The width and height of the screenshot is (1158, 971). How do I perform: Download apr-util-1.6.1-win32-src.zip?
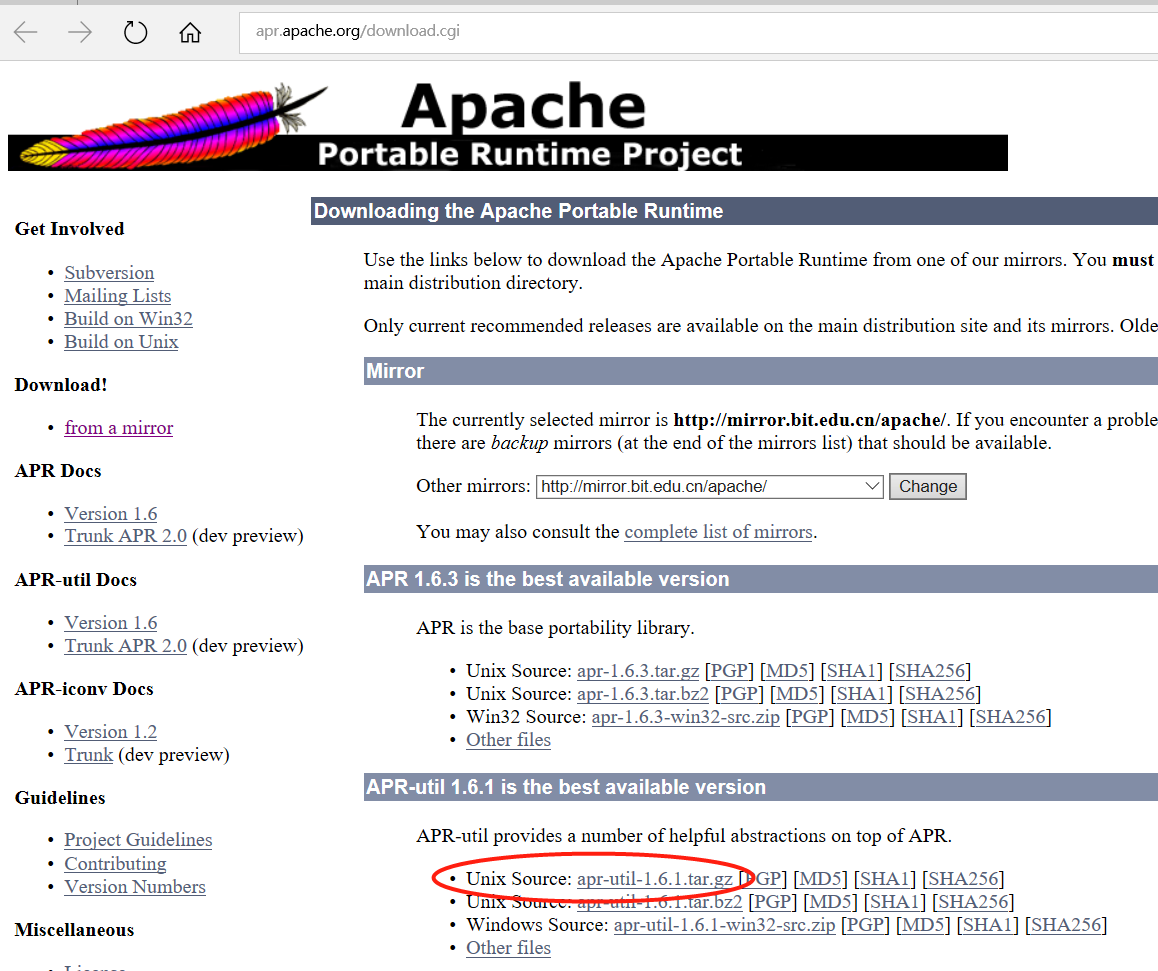point(724,924)
